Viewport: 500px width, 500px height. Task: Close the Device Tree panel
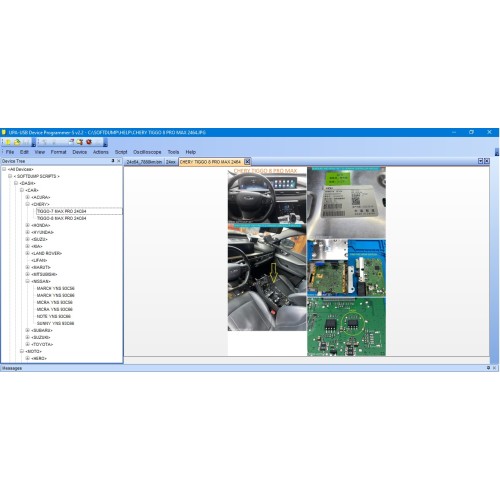pyautogui.click(x=119, y=161)
